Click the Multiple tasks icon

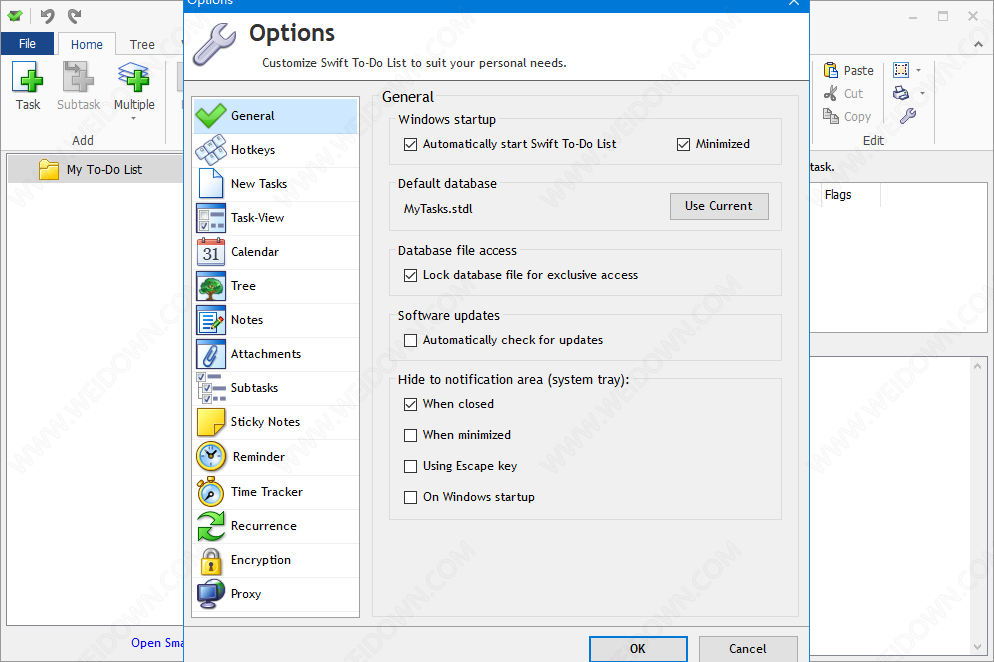tap(134, 77)
